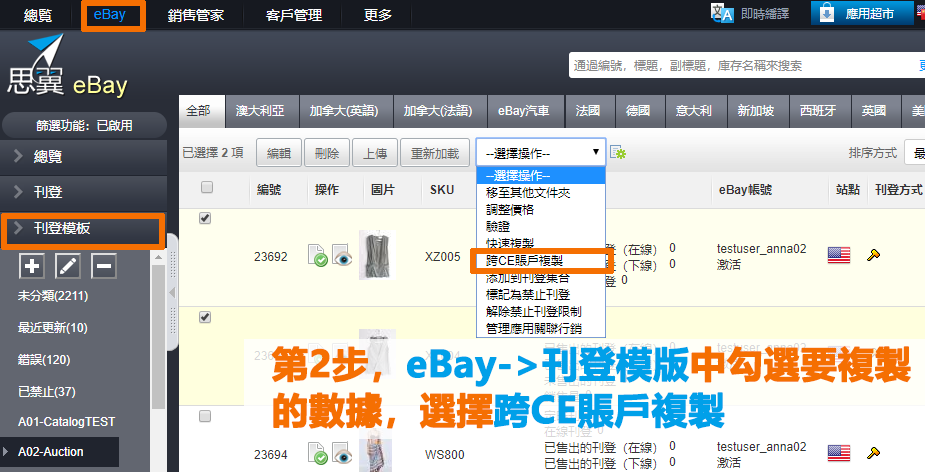Click the preview eye icon for 23694
Screen dimensions: 925x472
(x=342, y=454)
